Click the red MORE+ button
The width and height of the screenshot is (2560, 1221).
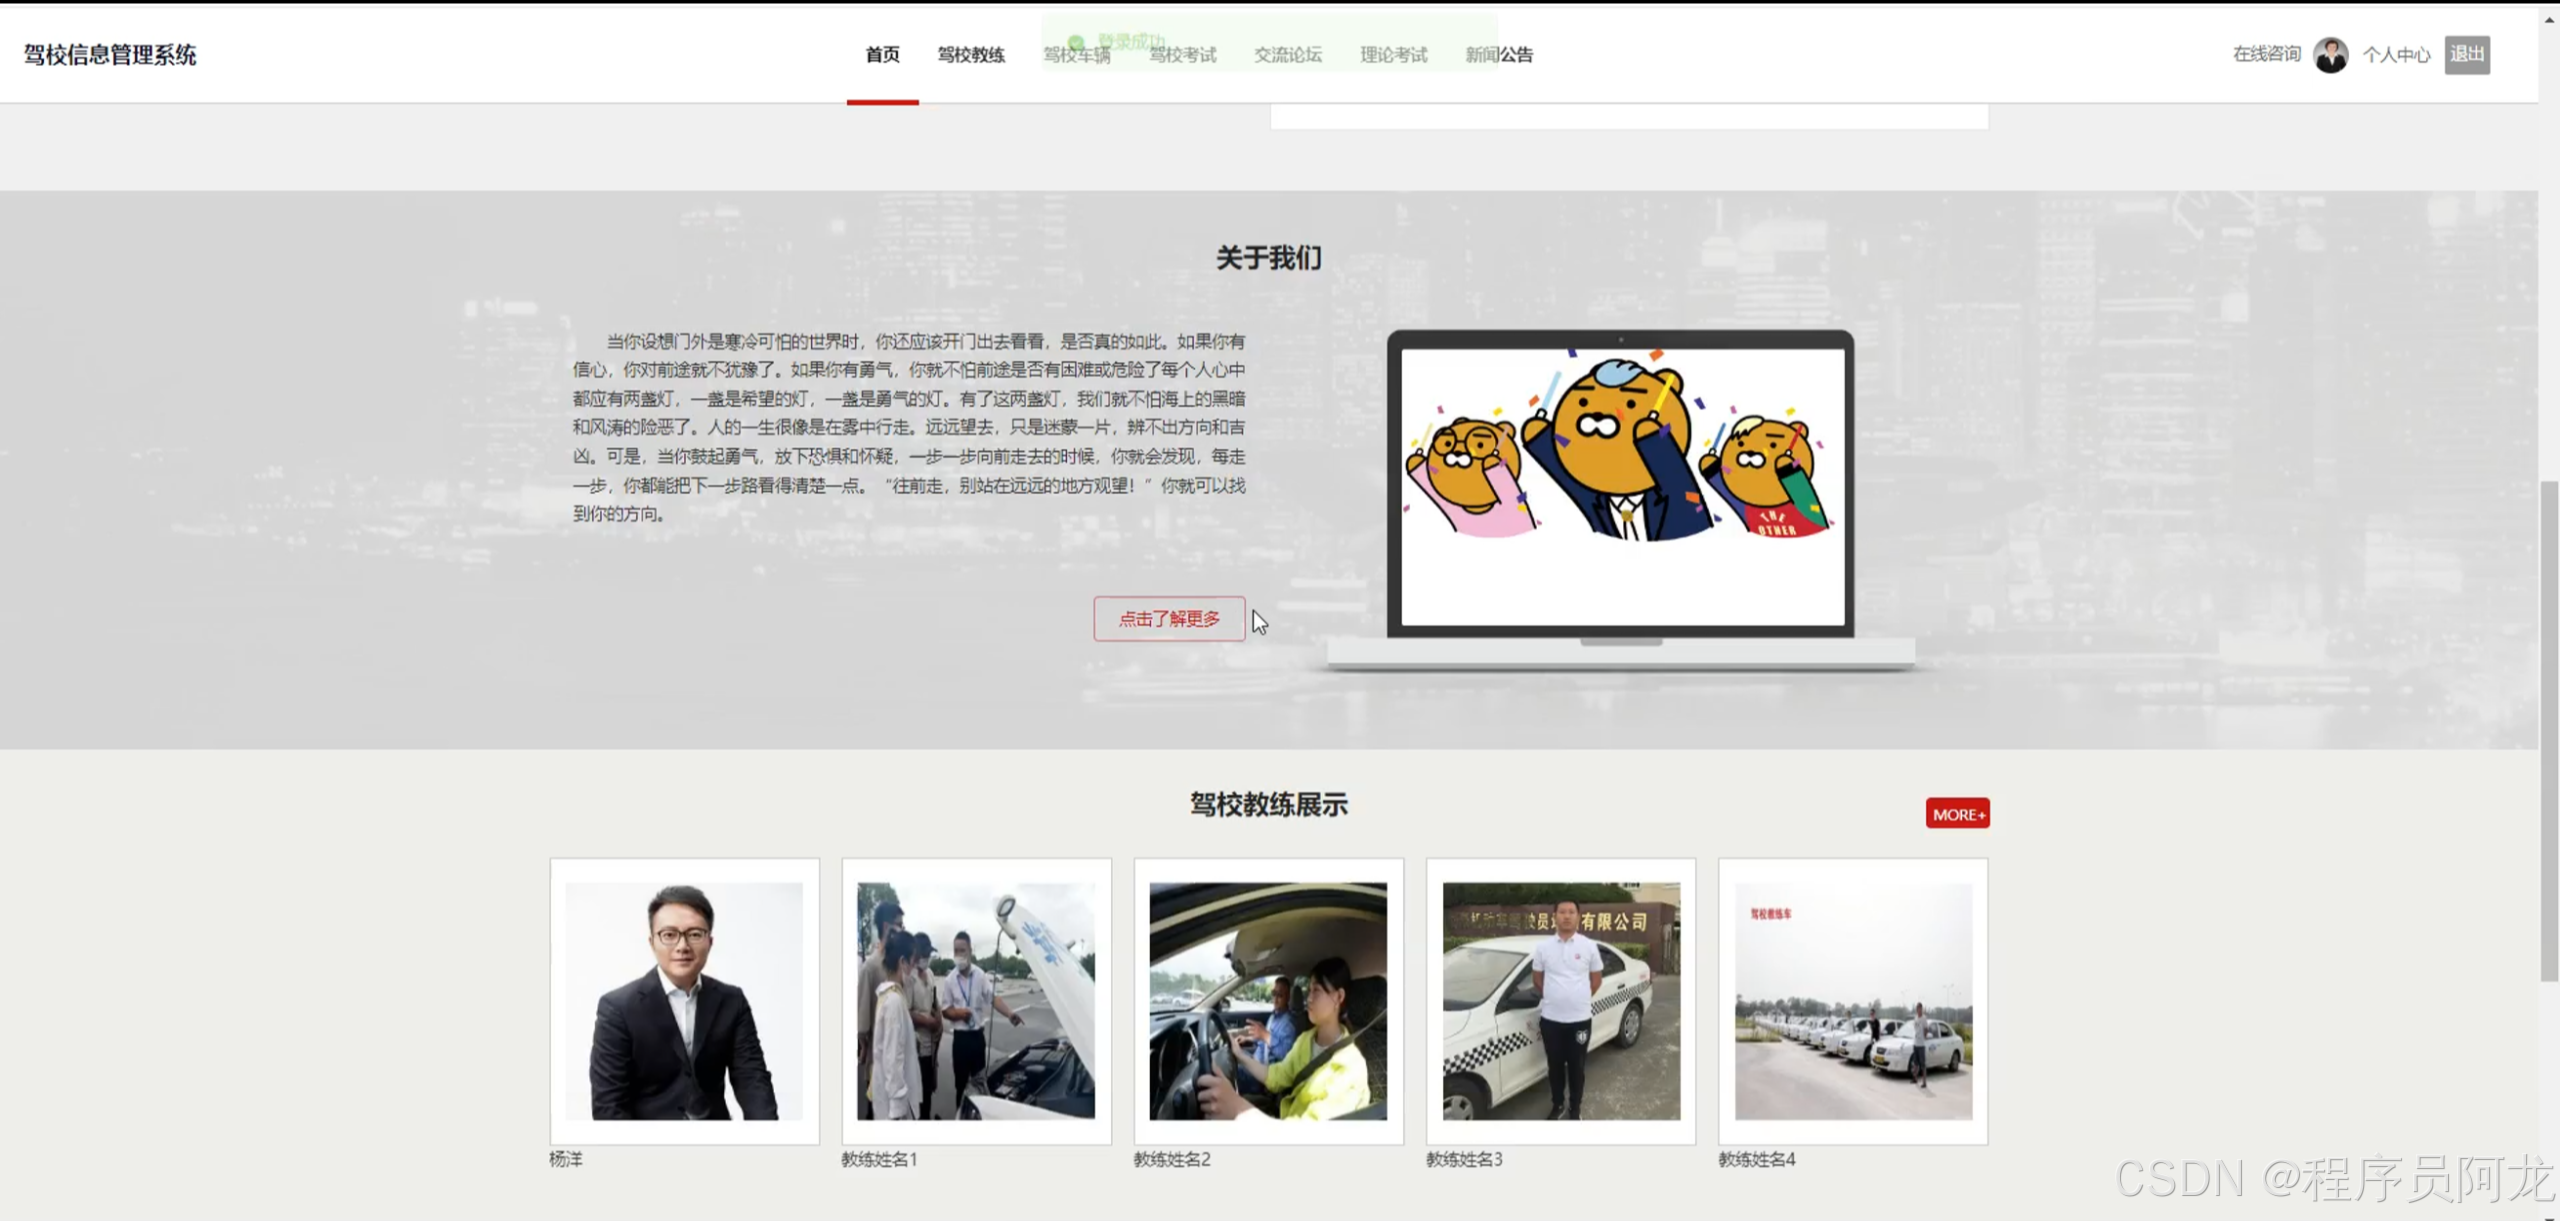click(1957, 814)
